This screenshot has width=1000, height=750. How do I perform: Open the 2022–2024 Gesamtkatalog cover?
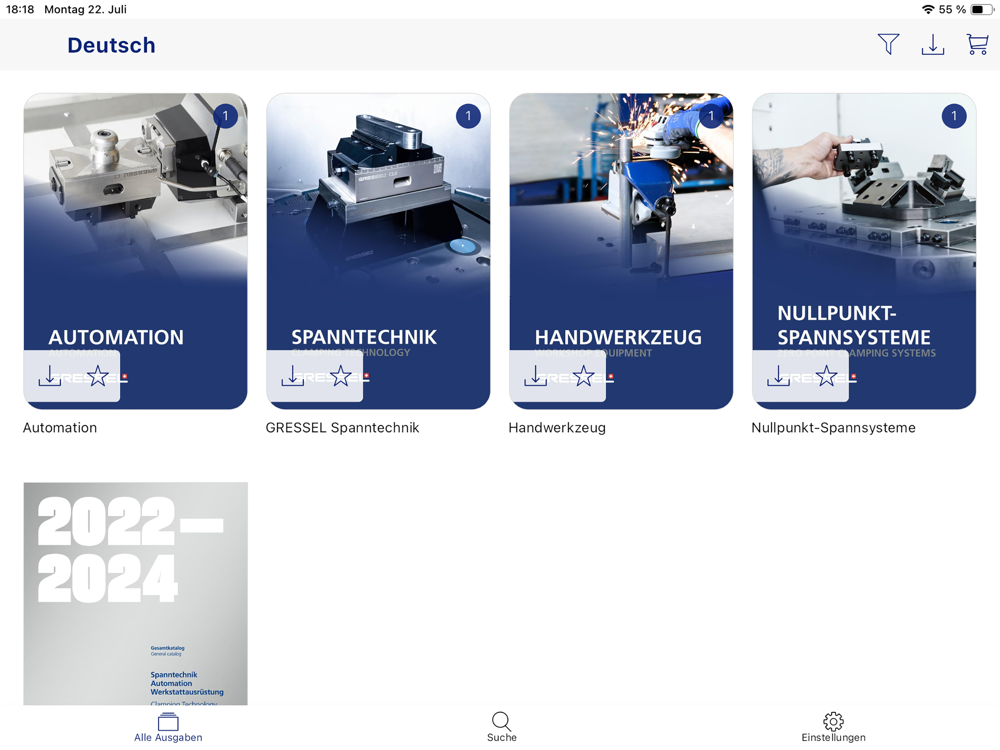135,594
